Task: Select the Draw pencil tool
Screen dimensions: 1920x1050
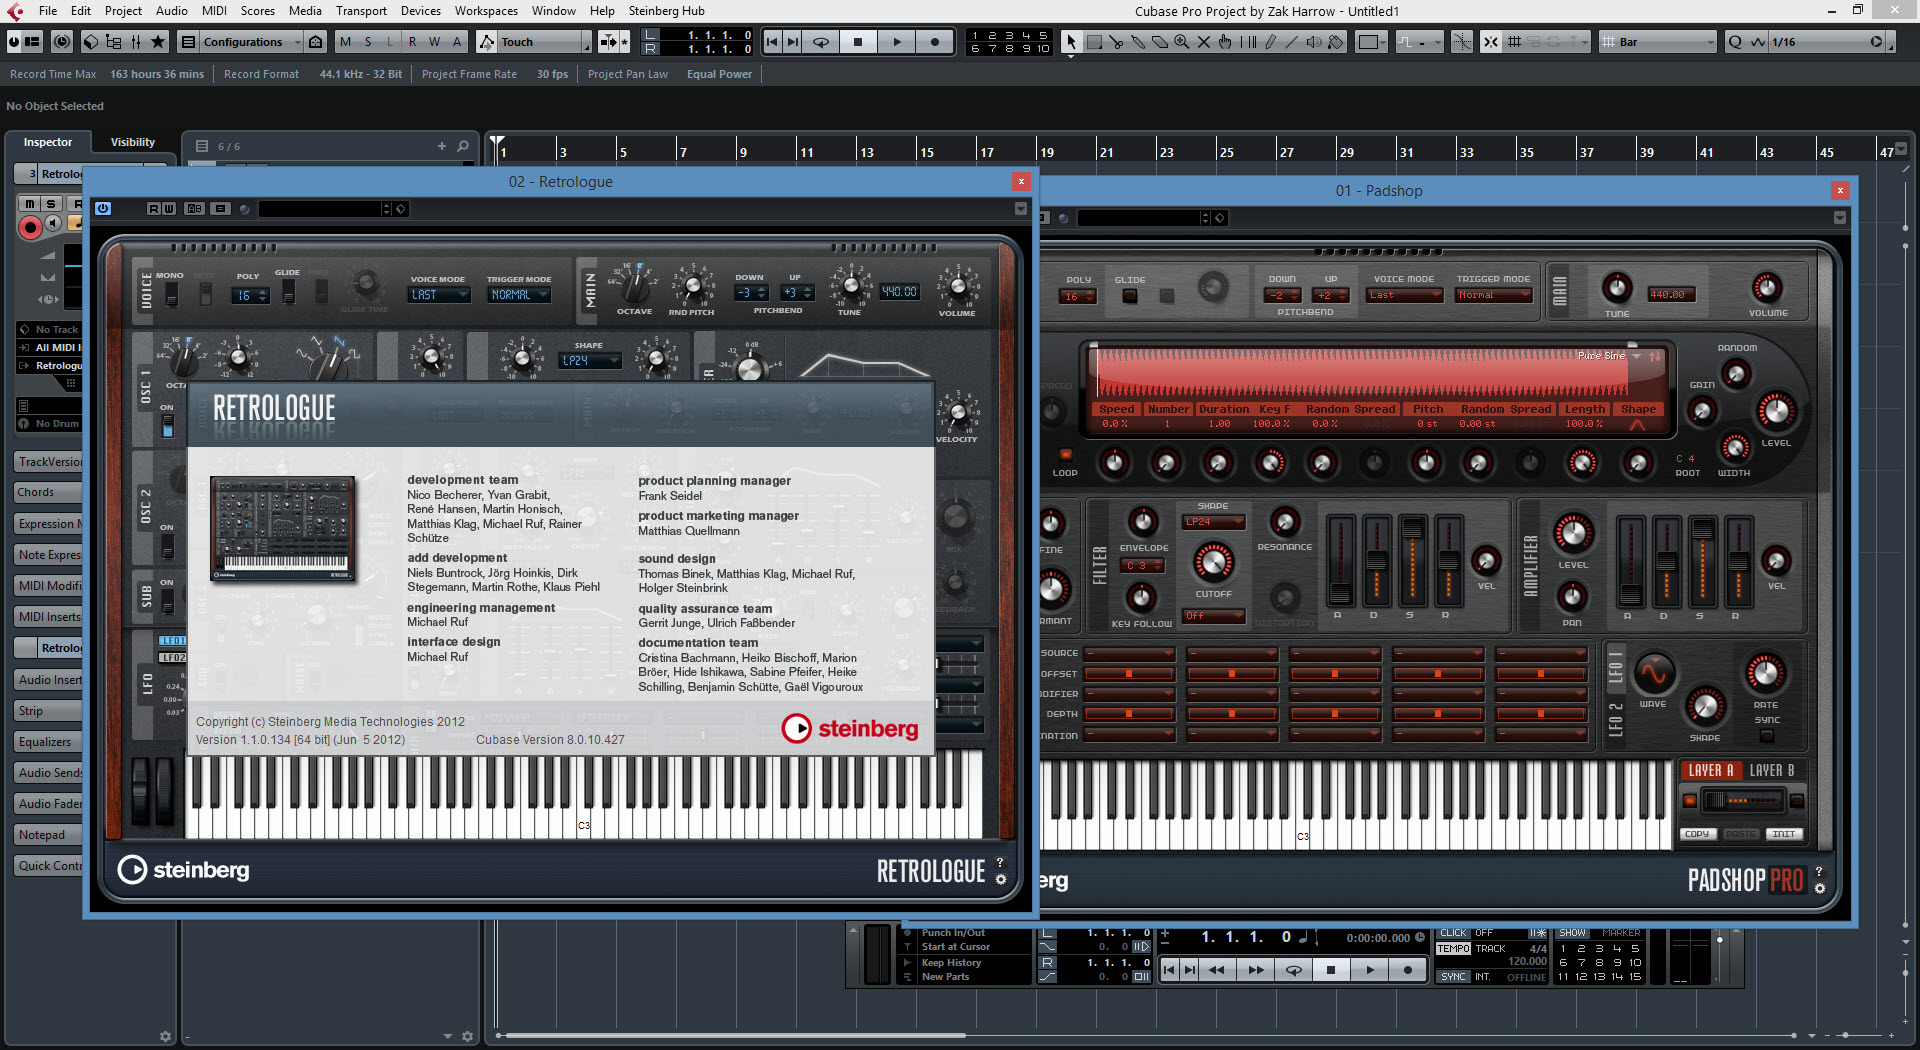Action: [x=1270, y=42]
